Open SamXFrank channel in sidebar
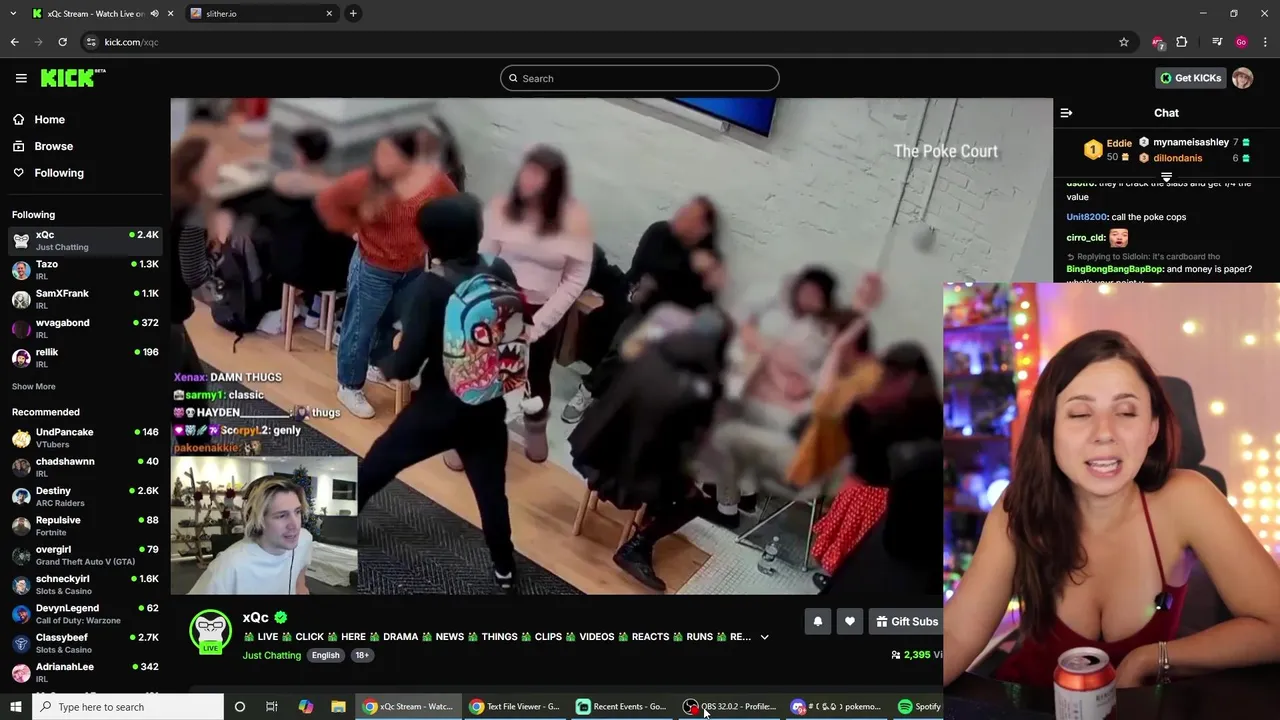 pyautogui.click(x=85, y=299)
